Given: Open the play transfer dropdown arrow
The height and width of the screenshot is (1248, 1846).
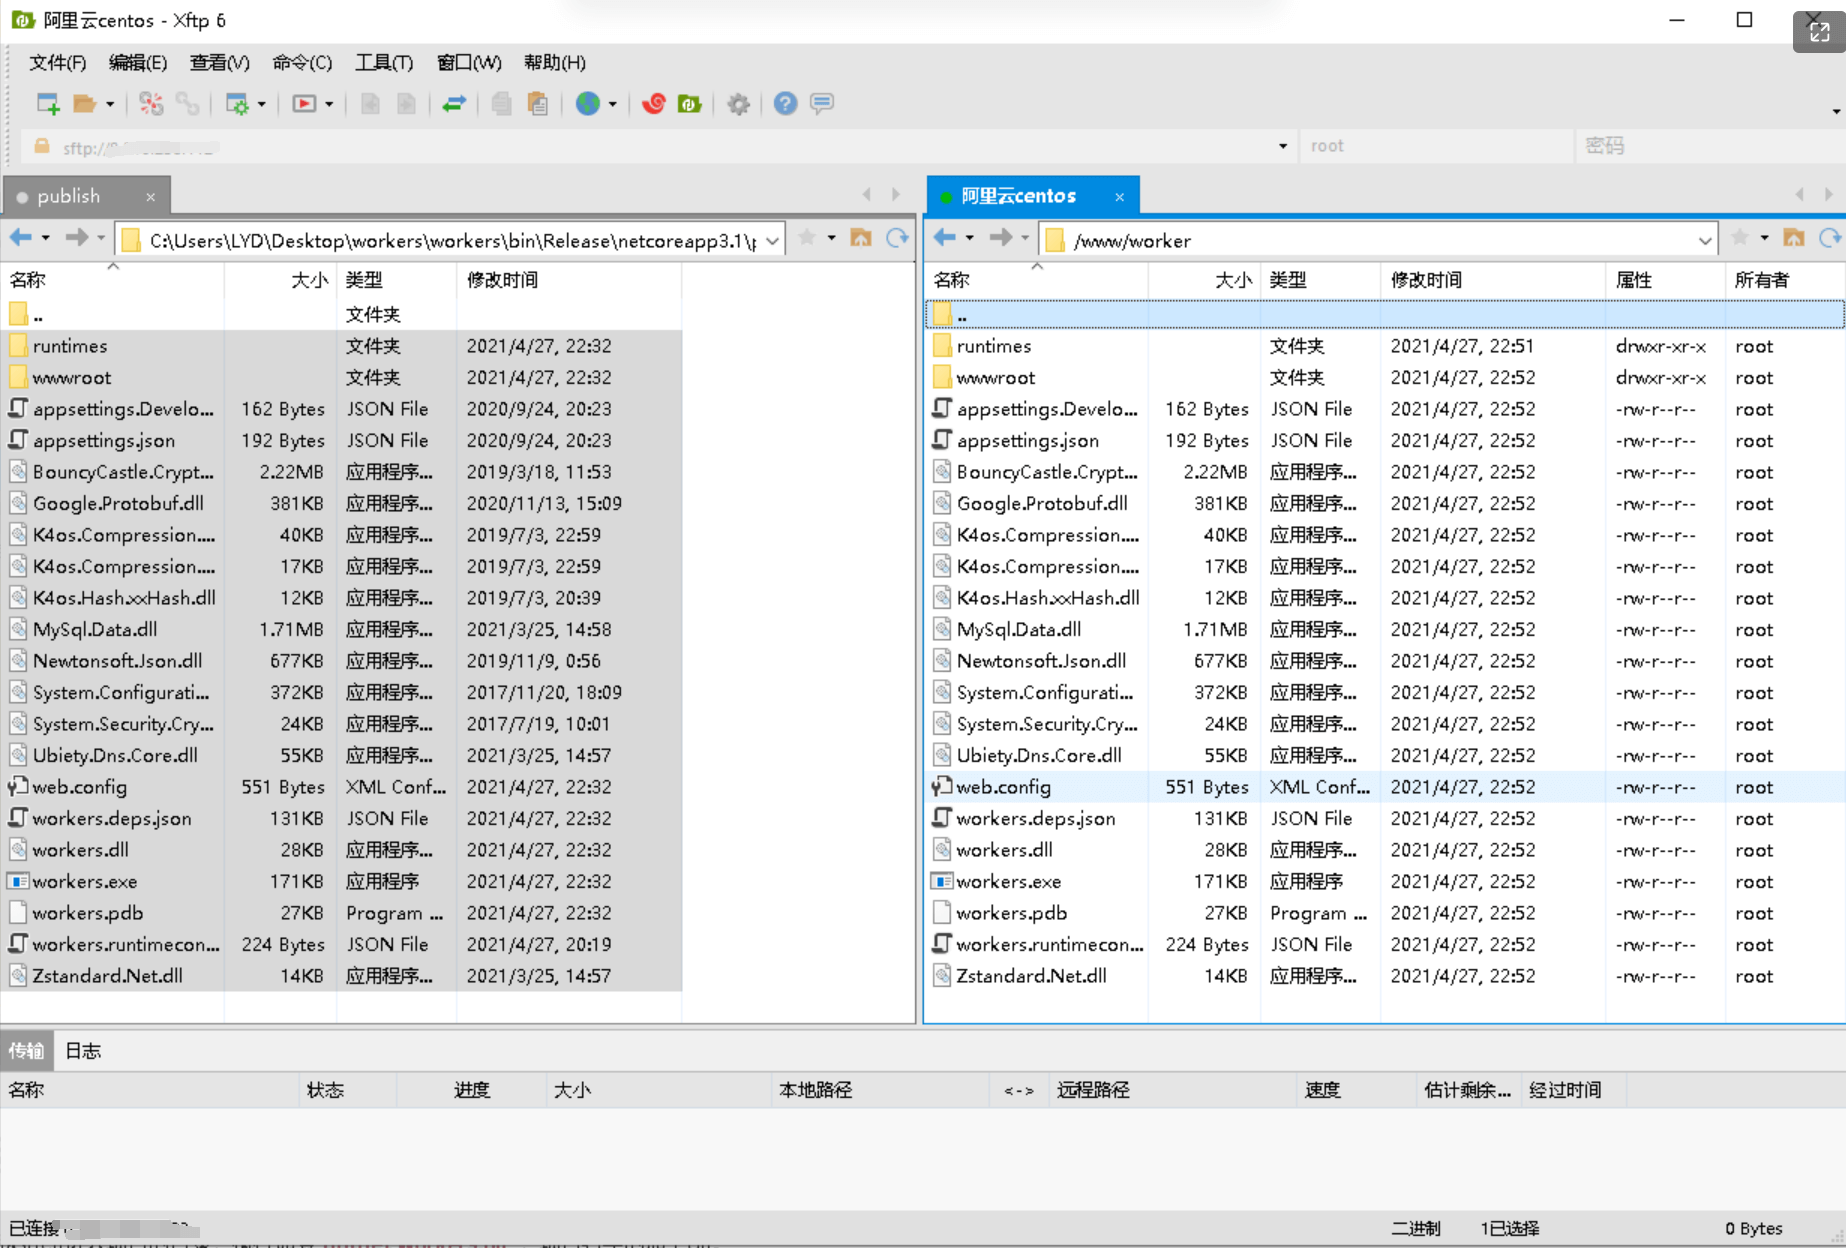Looking at the screenshot, I should pos(329,104).
